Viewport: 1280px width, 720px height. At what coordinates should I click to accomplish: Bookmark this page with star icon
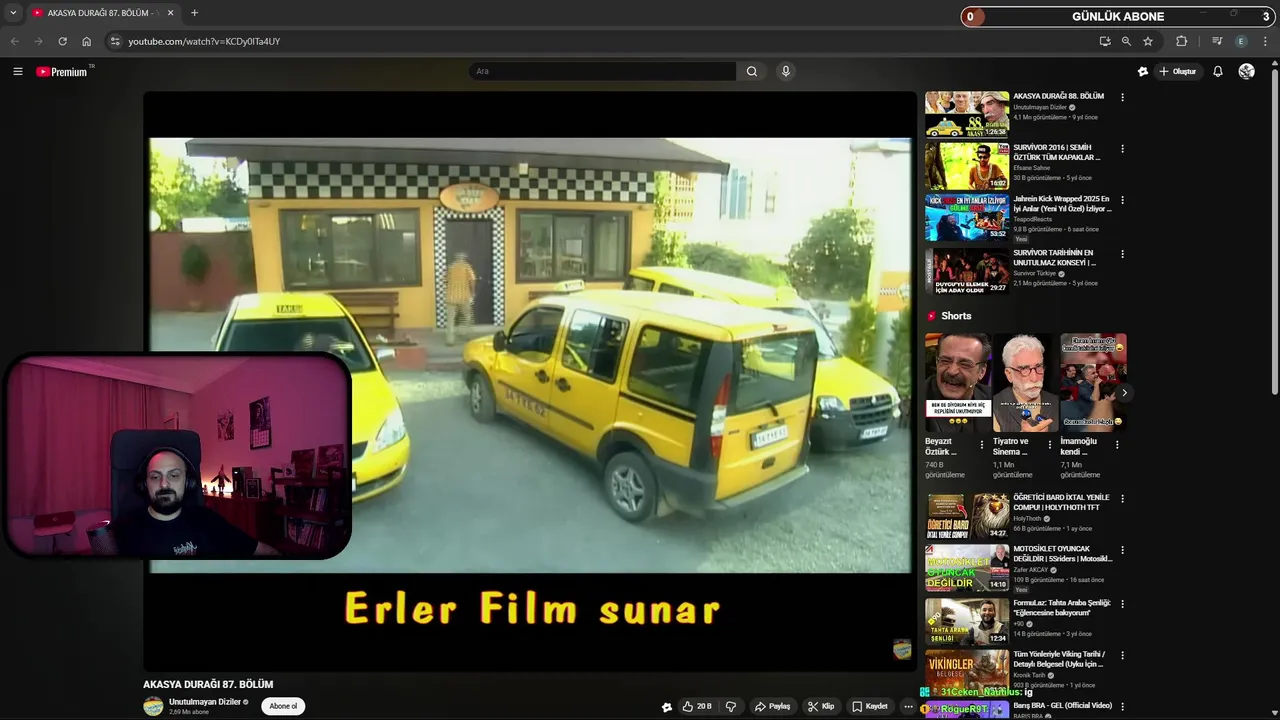[1148, 41]
